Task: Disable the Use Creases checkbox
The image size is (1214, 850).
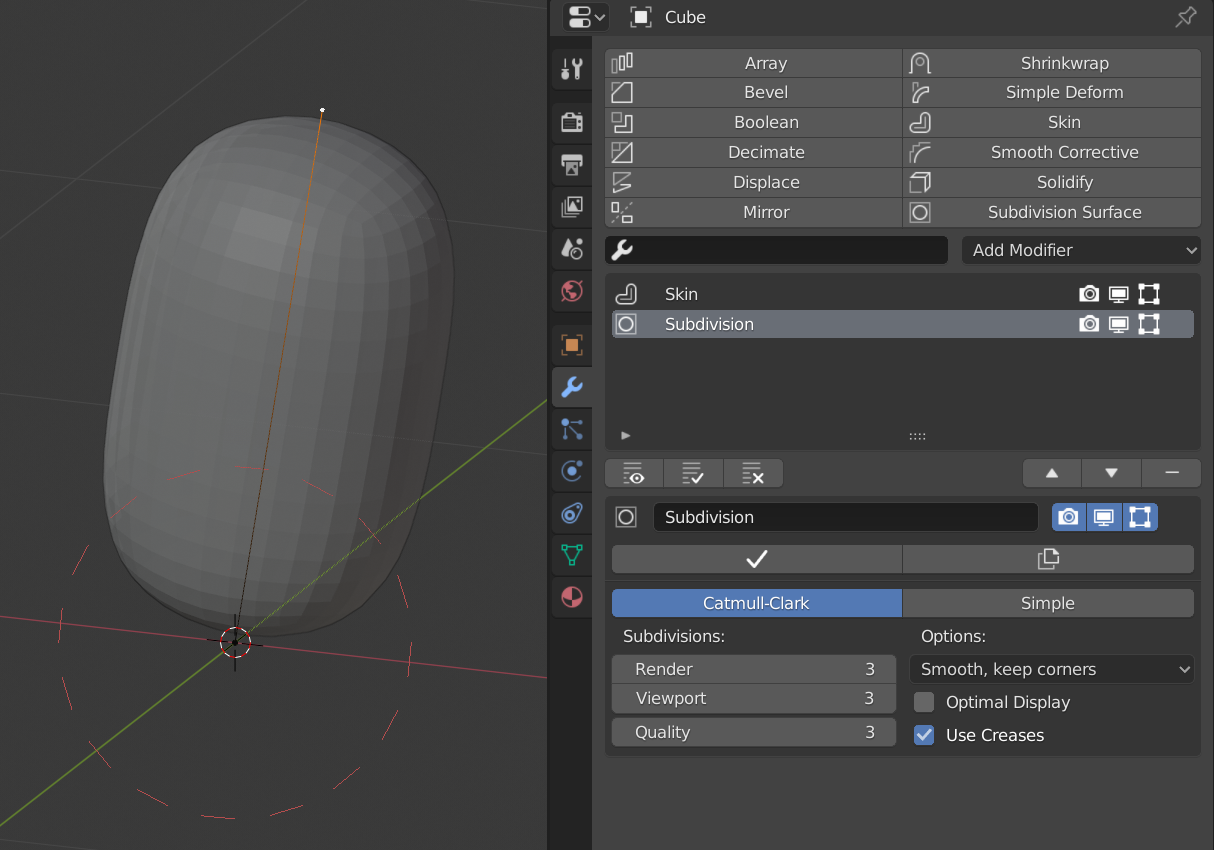Action: (x=923, y=735)
